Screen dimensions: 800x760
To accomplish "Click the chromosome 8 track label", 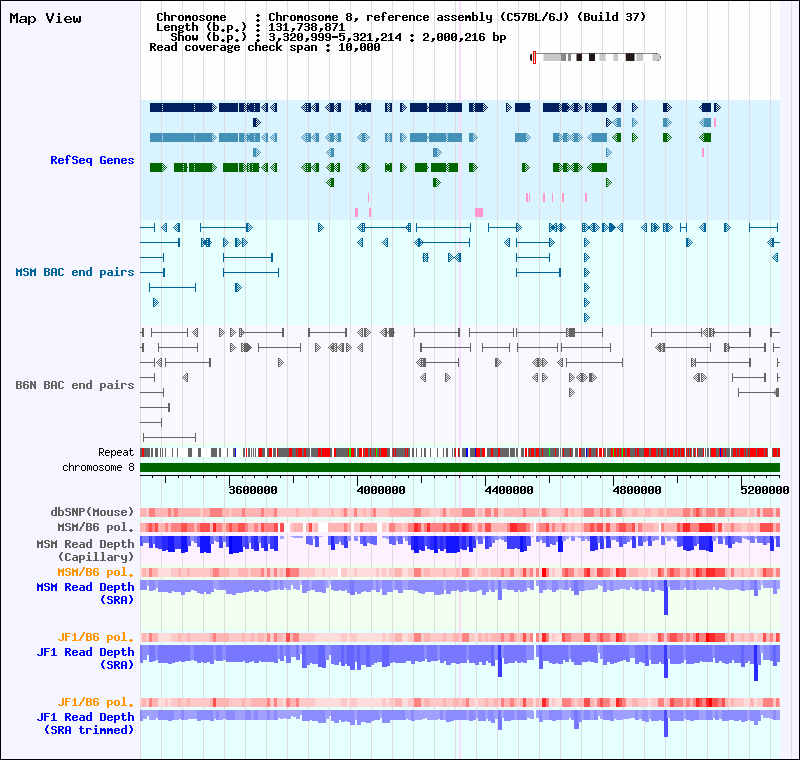I will (x=98, y=468).
